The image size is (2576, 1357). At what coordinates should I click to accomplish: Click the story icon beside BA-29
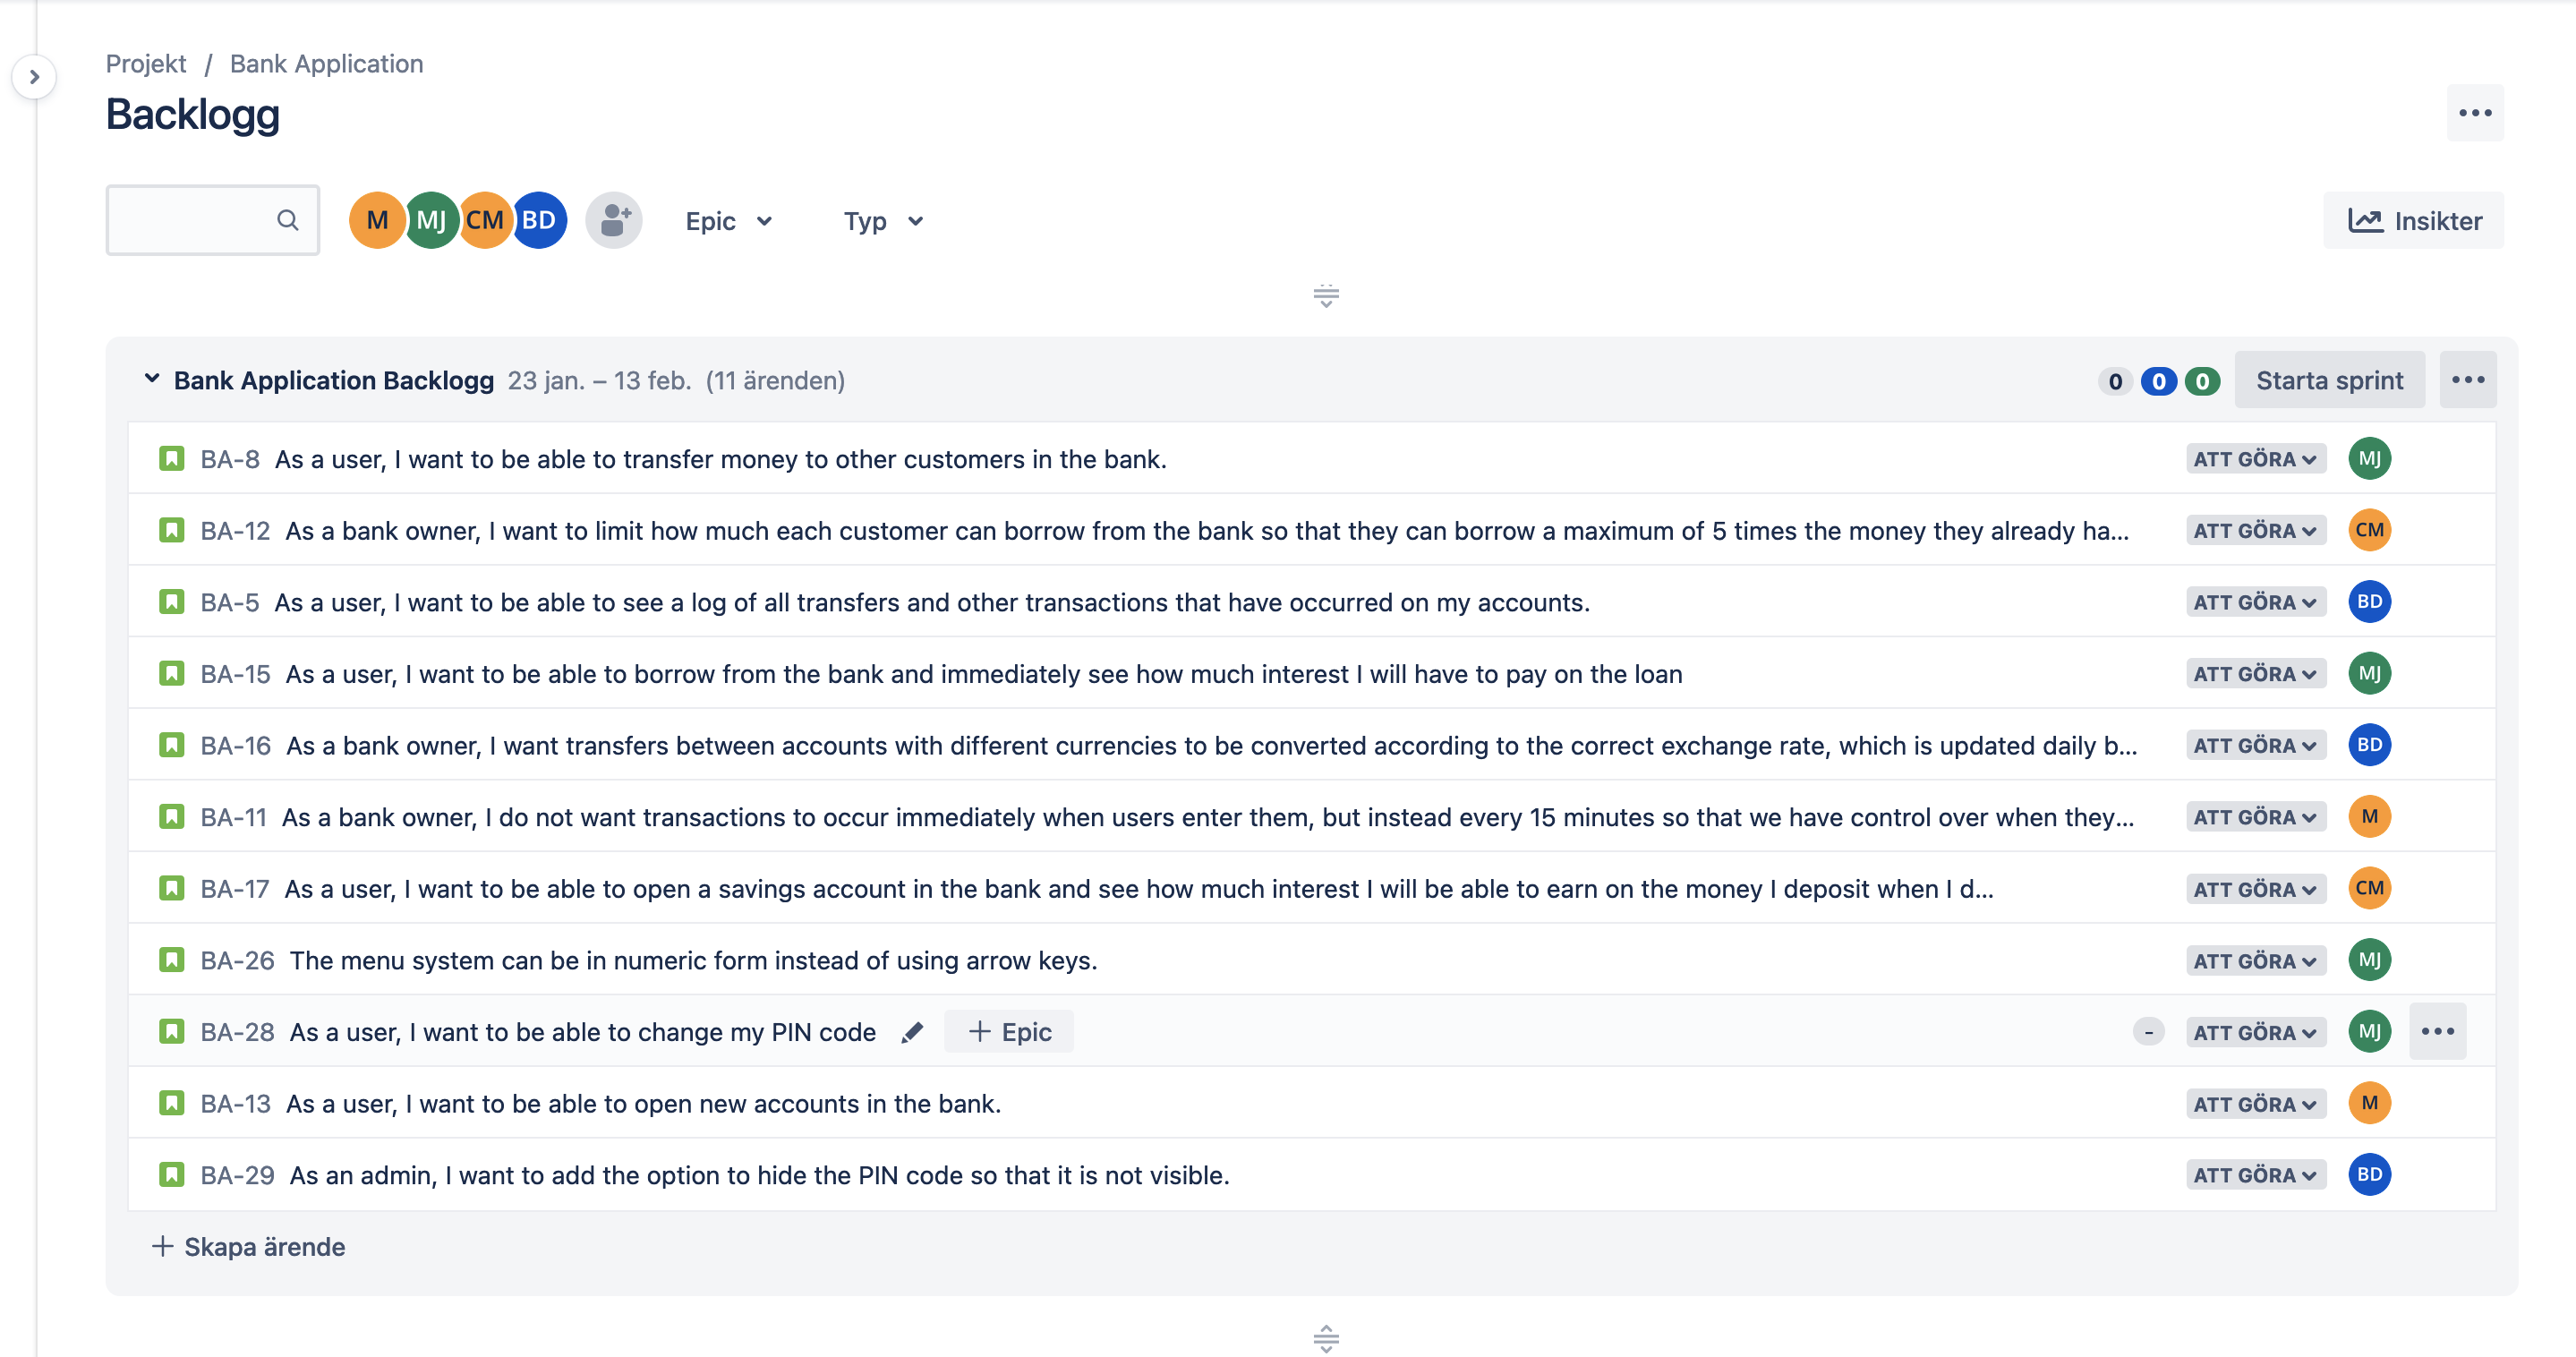coord(171,1174)
